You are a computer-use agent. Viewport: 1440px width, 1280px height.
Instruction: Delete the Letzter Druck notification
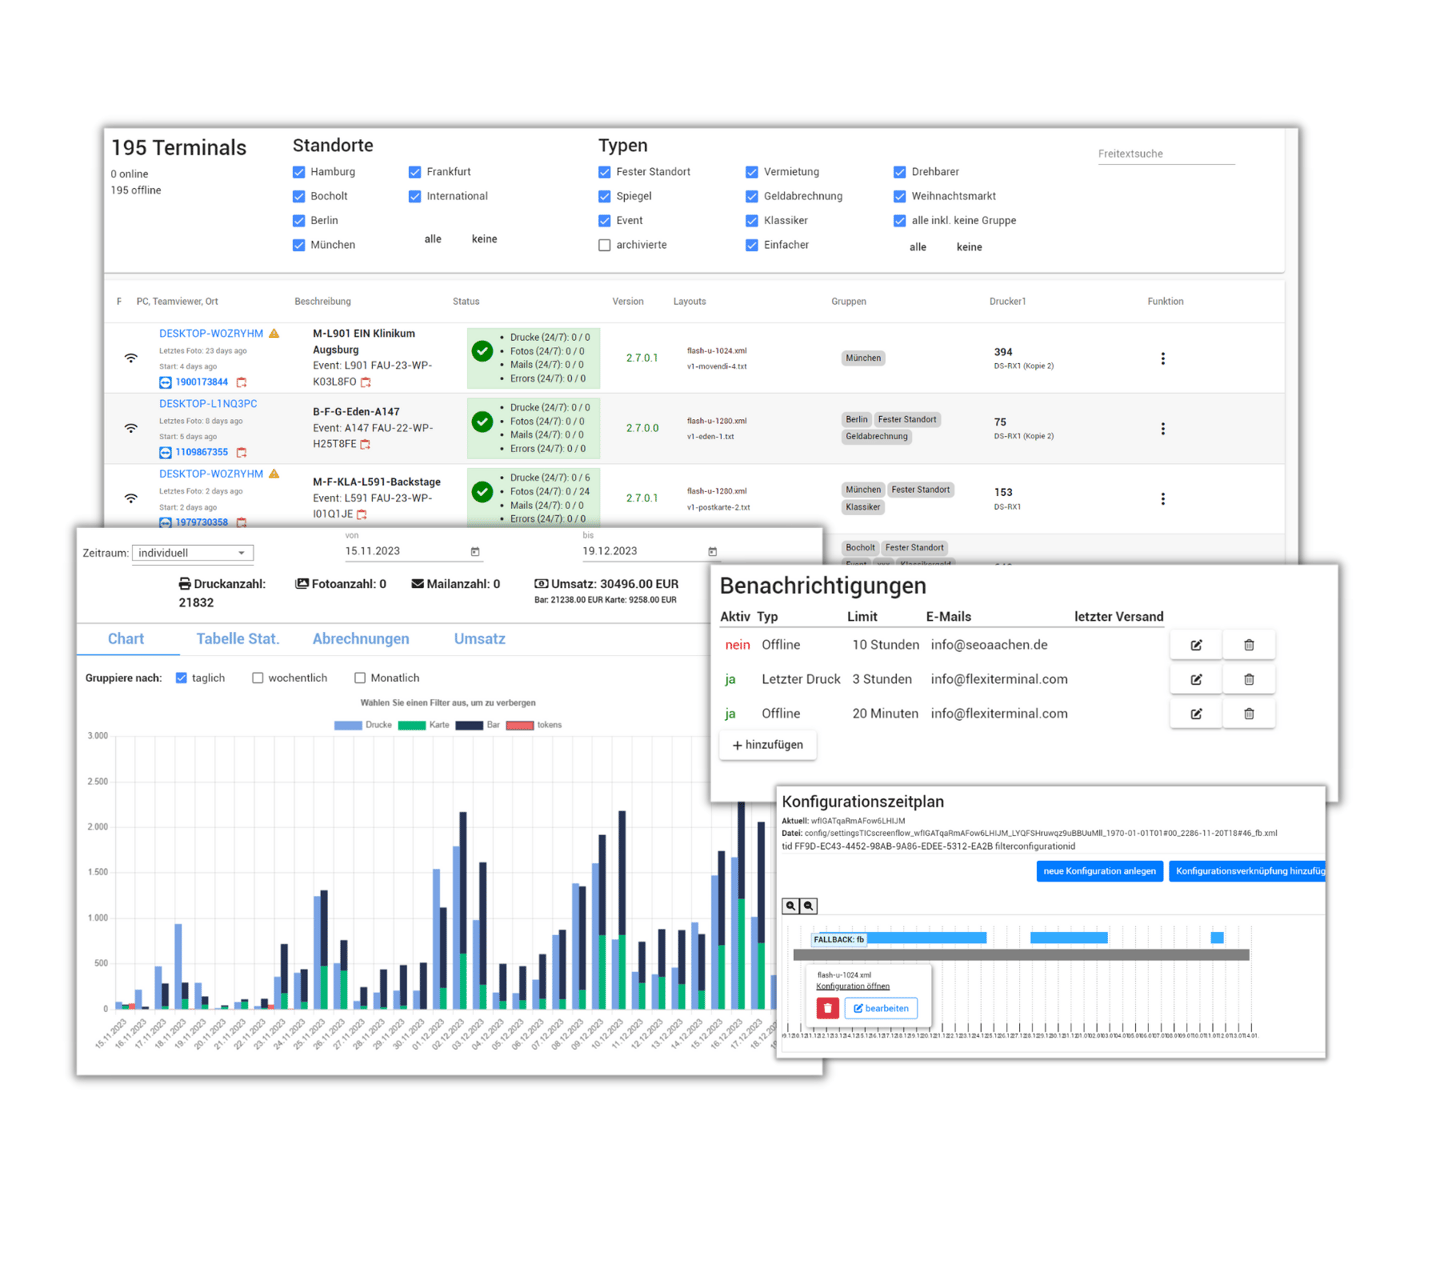click(x=1249, y=679)
